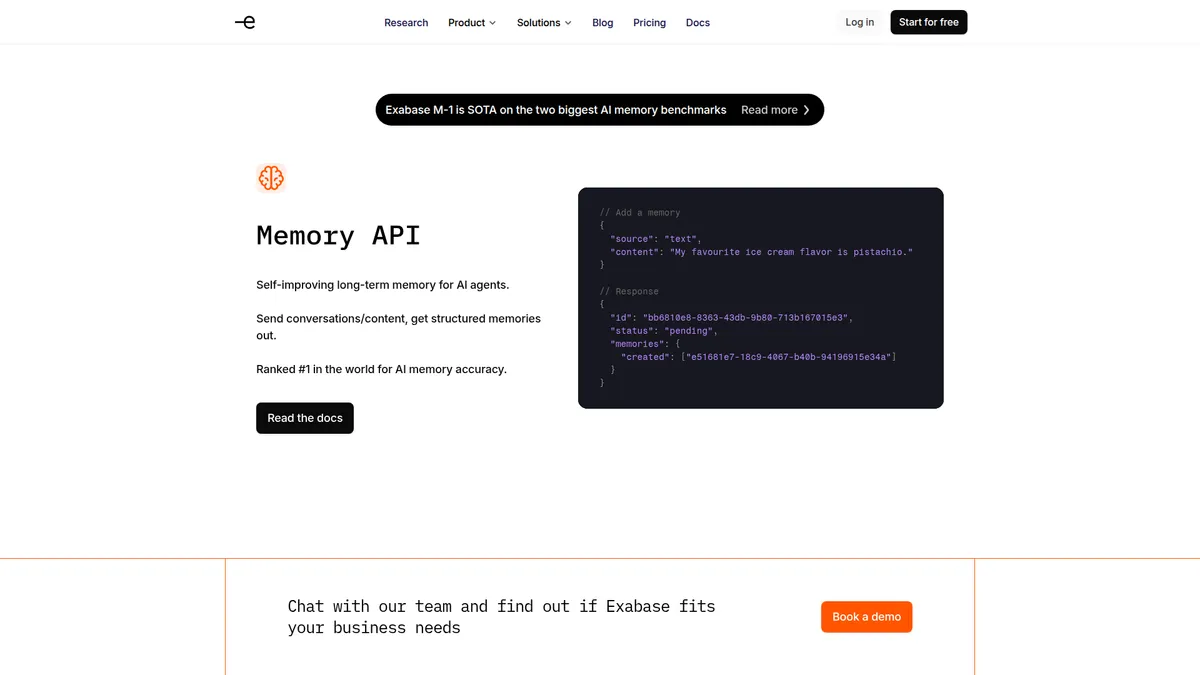Expand the Product dropdown menu
Viewport: 1200px width, 675px height.
(x=472, y=22)
